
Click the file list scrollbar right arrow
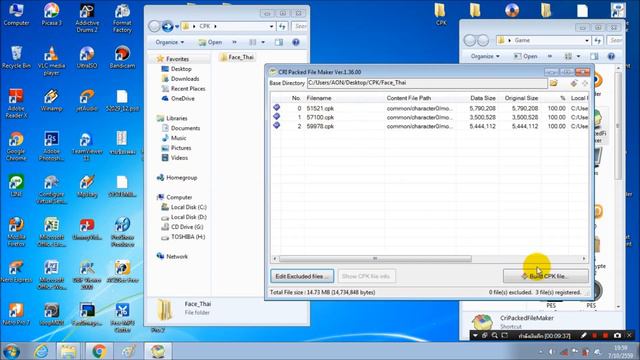click(x=584, y=258)
